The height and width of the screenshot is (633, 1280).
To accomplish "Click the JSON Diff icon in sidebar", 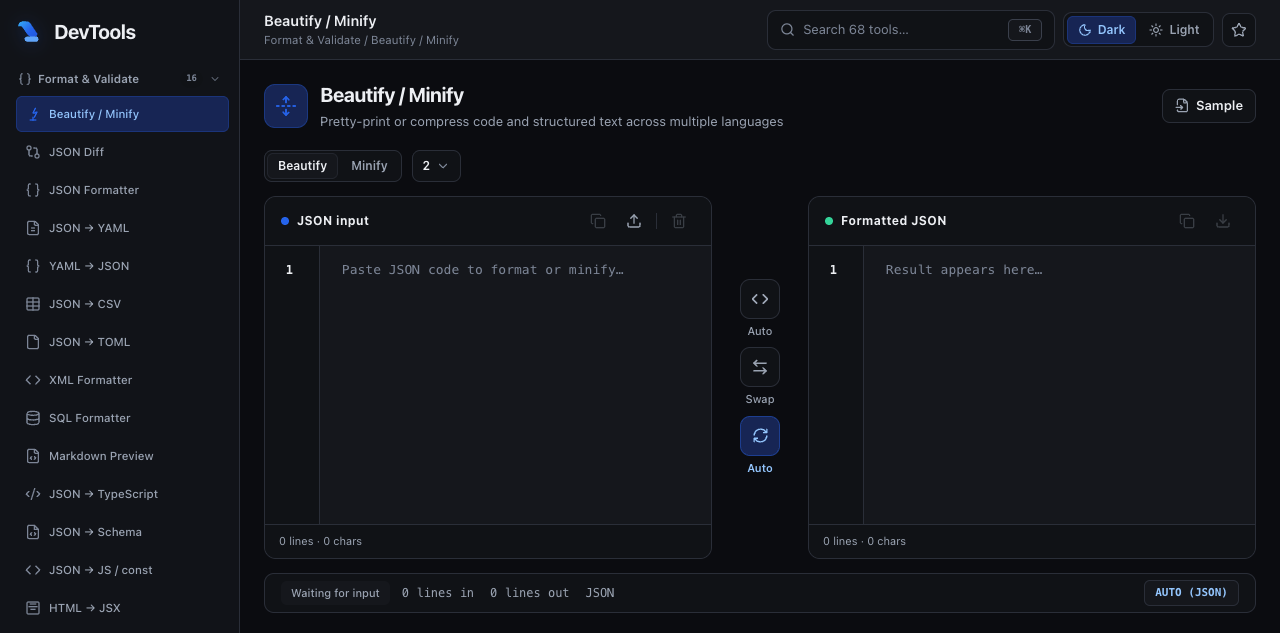I will click(x=33, y=152).
